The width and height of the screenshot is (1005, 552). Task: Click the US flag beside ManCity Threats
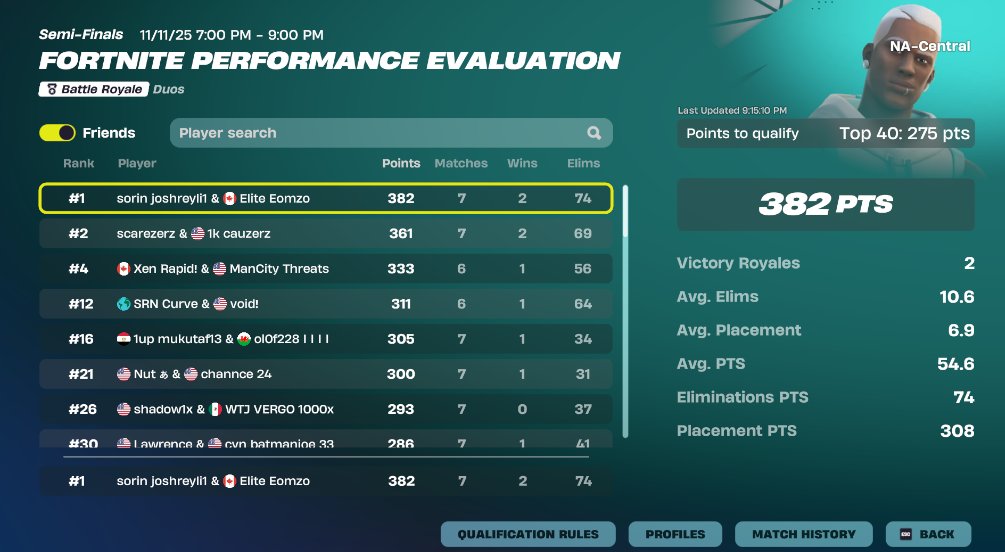pyautogui.click(x=219, y=269)
